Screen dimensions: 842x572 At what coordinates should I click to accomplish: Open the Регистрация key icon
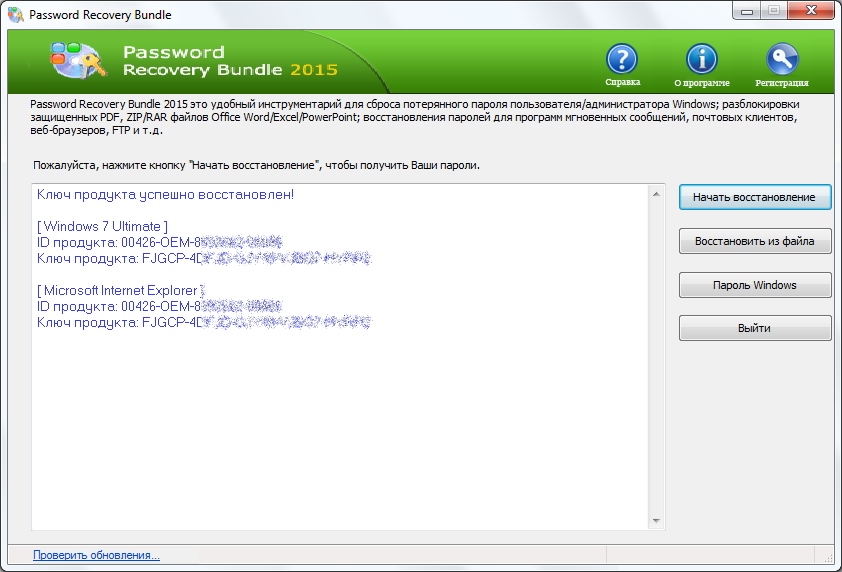[x=782, y=59]
